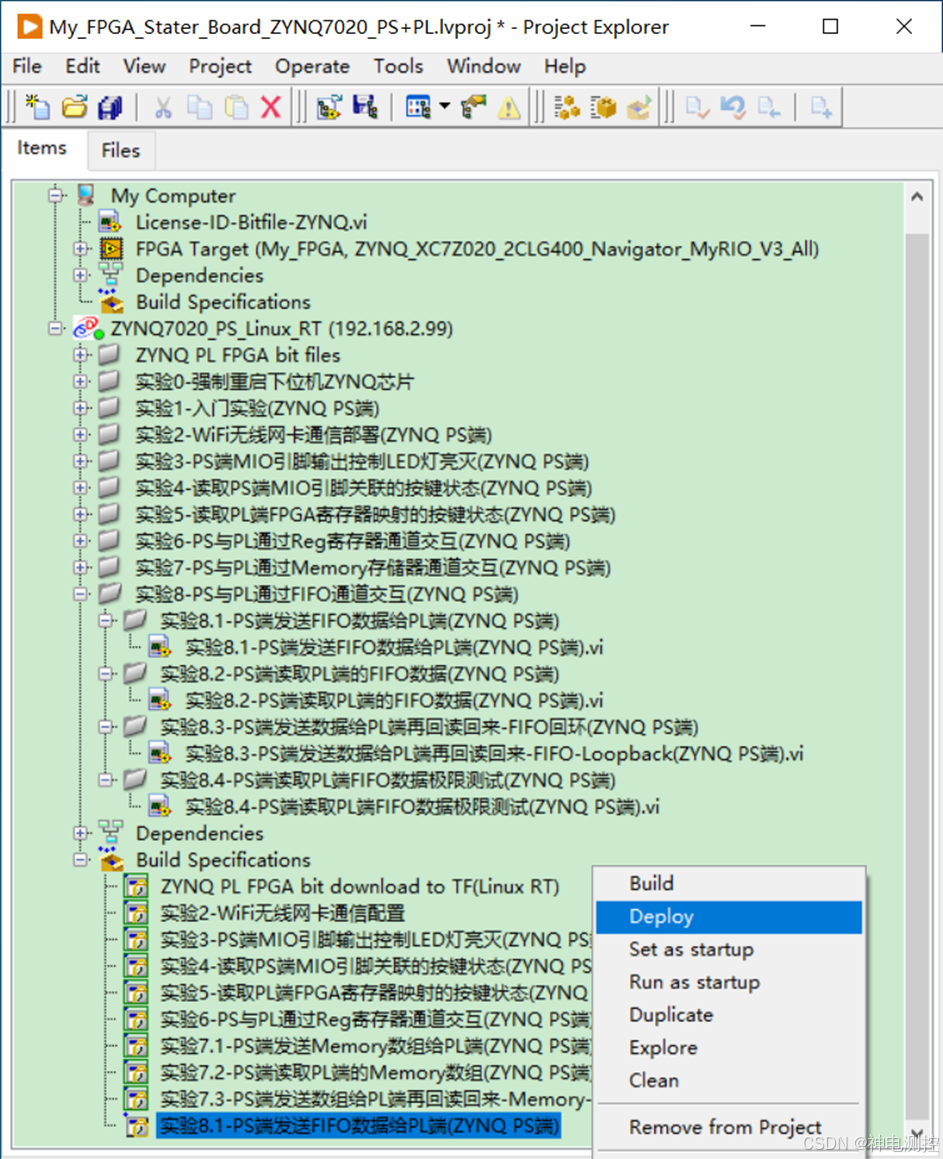The height and width of the screenshot is (1159, 943).
Task: Select Remove from Project in context menu
Action: (729, 1126)
